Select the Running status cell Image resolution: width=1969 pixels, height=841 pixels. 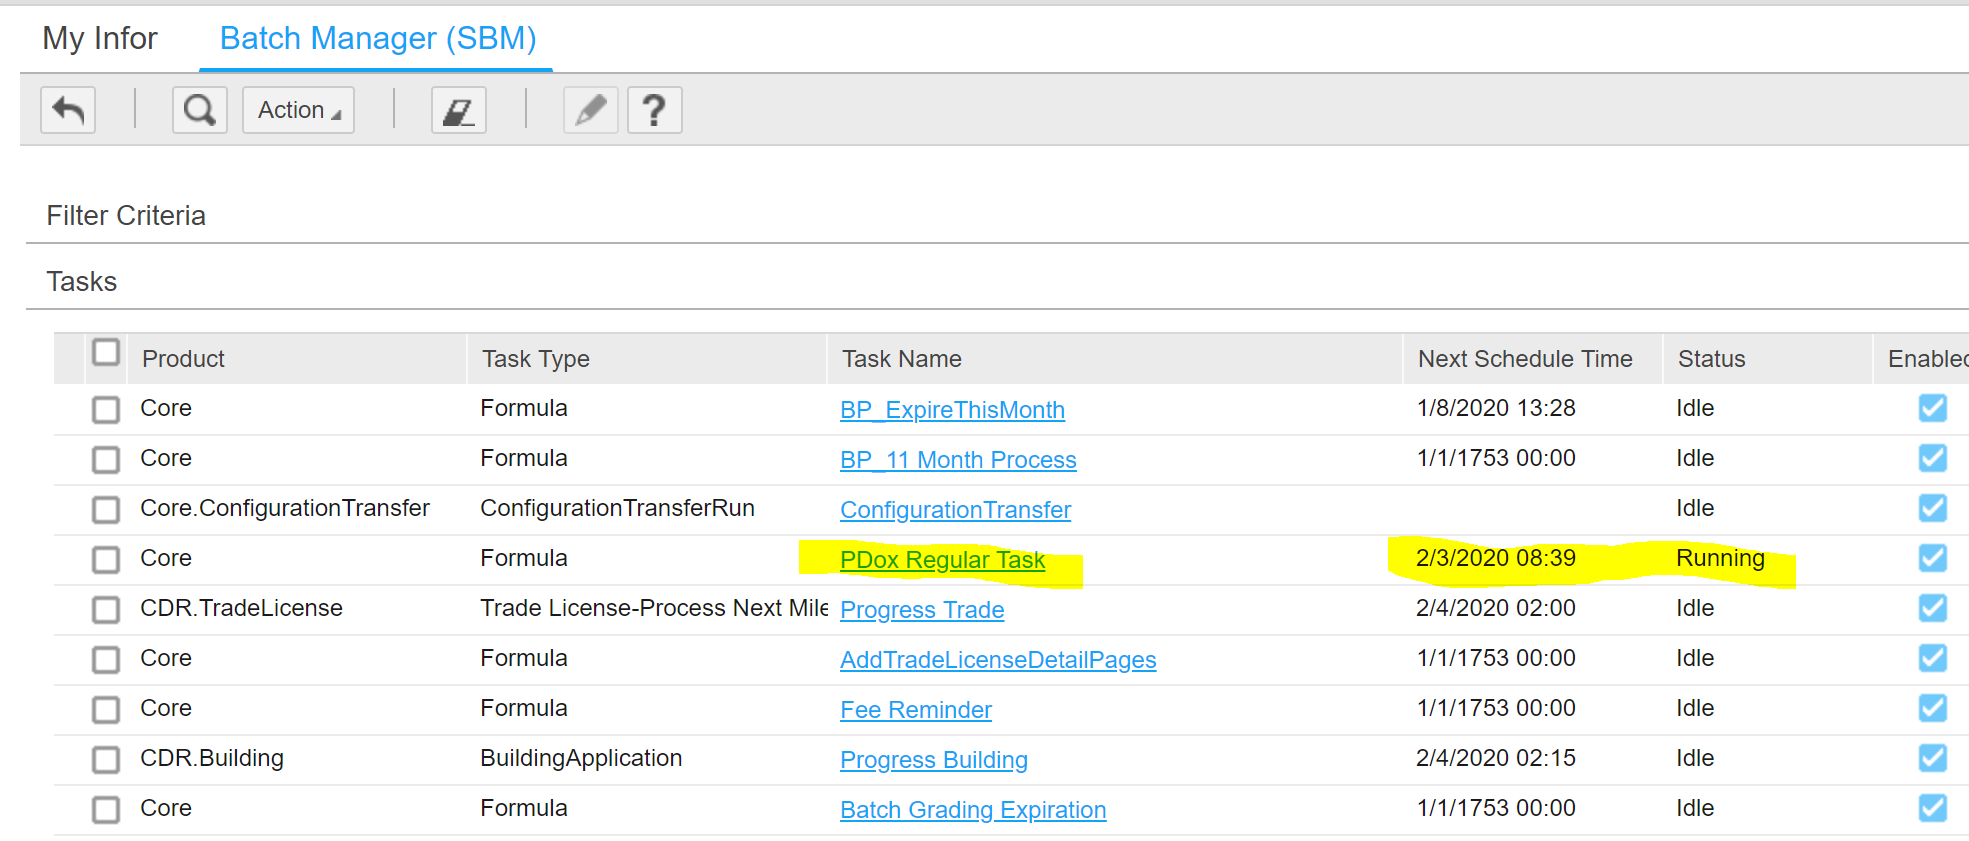coord(1720,558)
